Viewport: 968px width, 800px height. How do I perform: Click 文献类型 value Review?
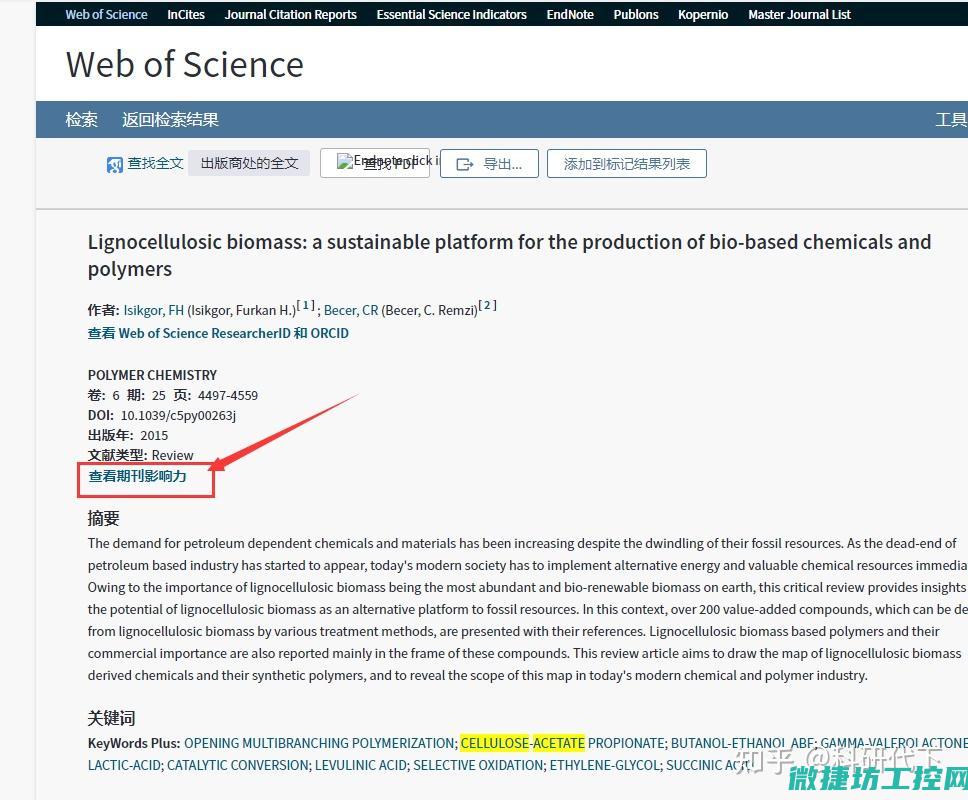(172, 455)
